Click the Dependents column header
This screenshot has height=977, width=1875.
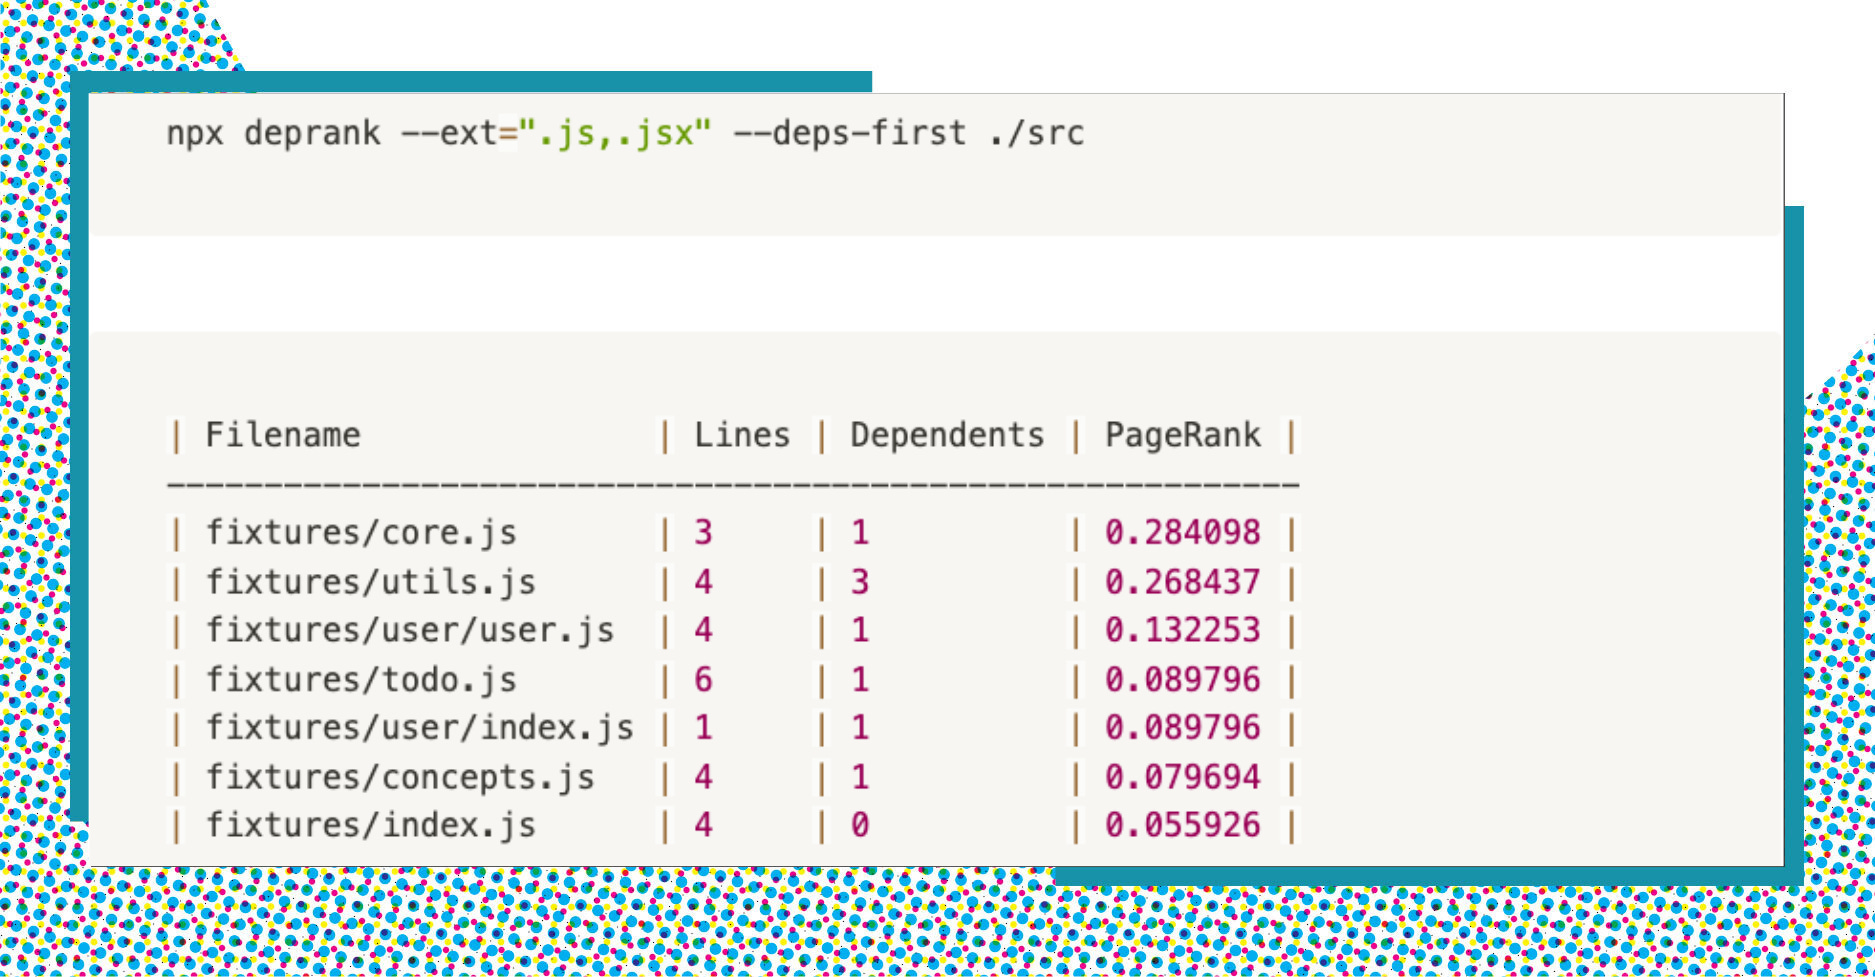947,435
